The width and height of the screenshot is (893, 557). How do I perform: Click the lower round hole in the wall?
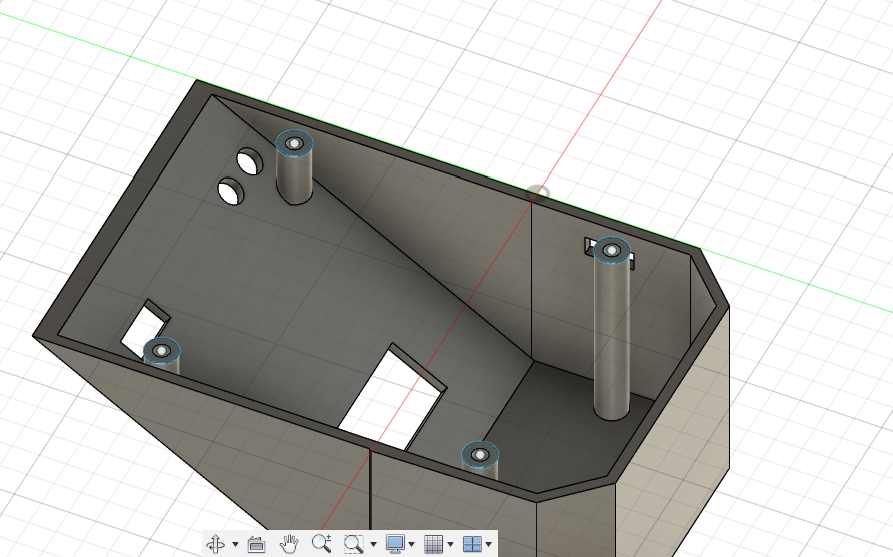point(231,191)
